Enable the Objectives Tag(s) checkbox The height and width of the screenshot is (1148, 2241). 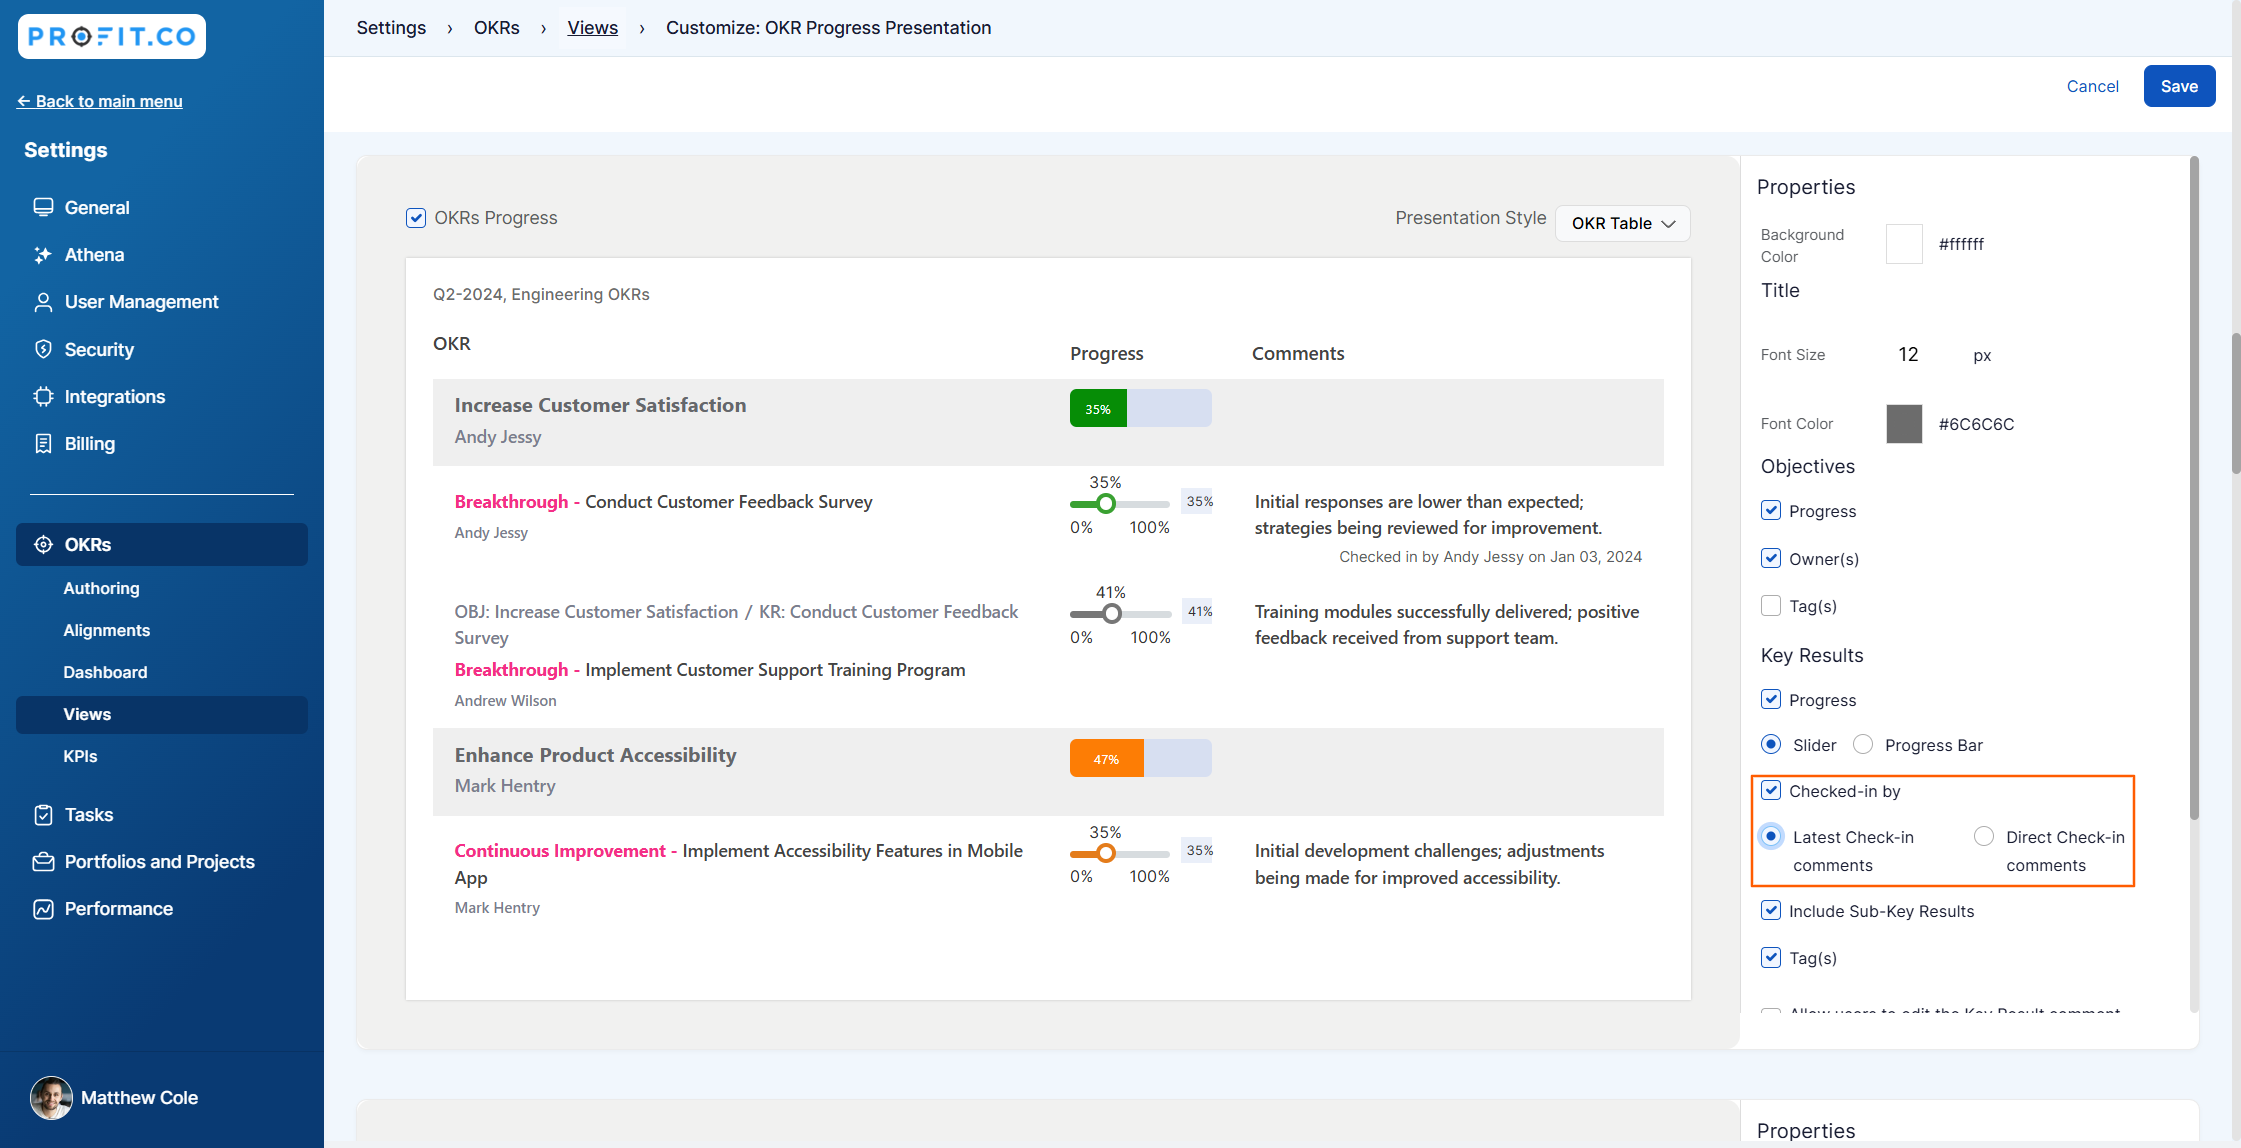click(1771, 606)
